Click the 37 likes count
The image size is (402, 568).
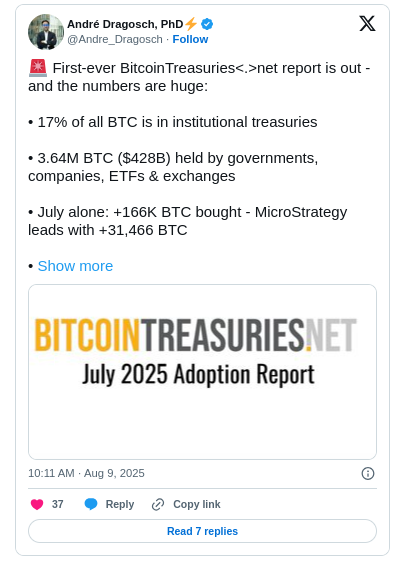(58, 504)
